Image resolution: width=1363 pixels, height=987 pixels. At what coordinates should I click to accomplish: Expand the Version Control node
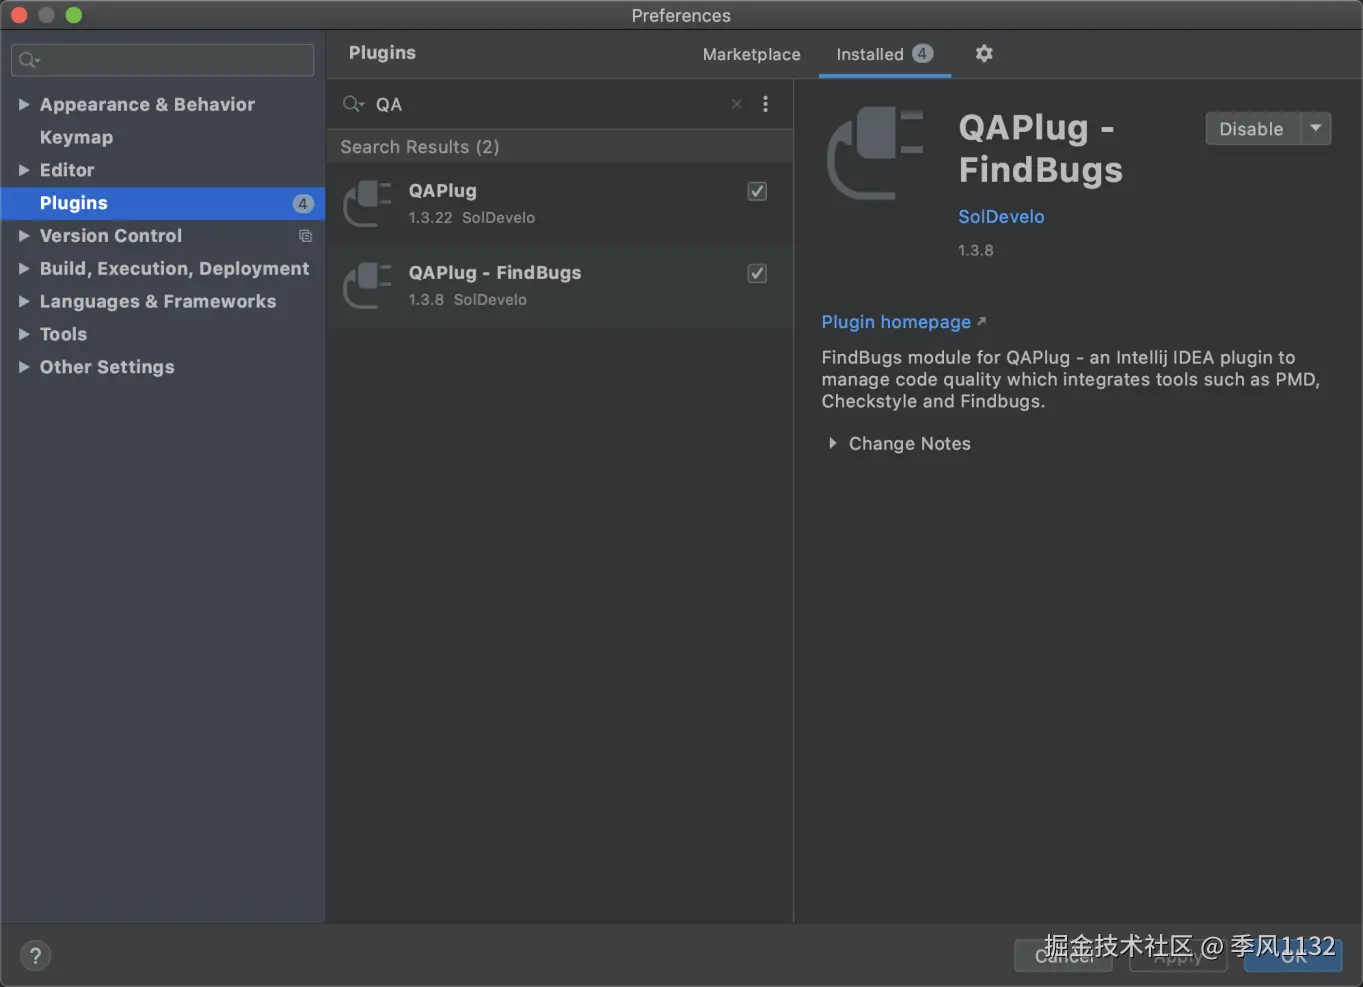click(24, 236)
